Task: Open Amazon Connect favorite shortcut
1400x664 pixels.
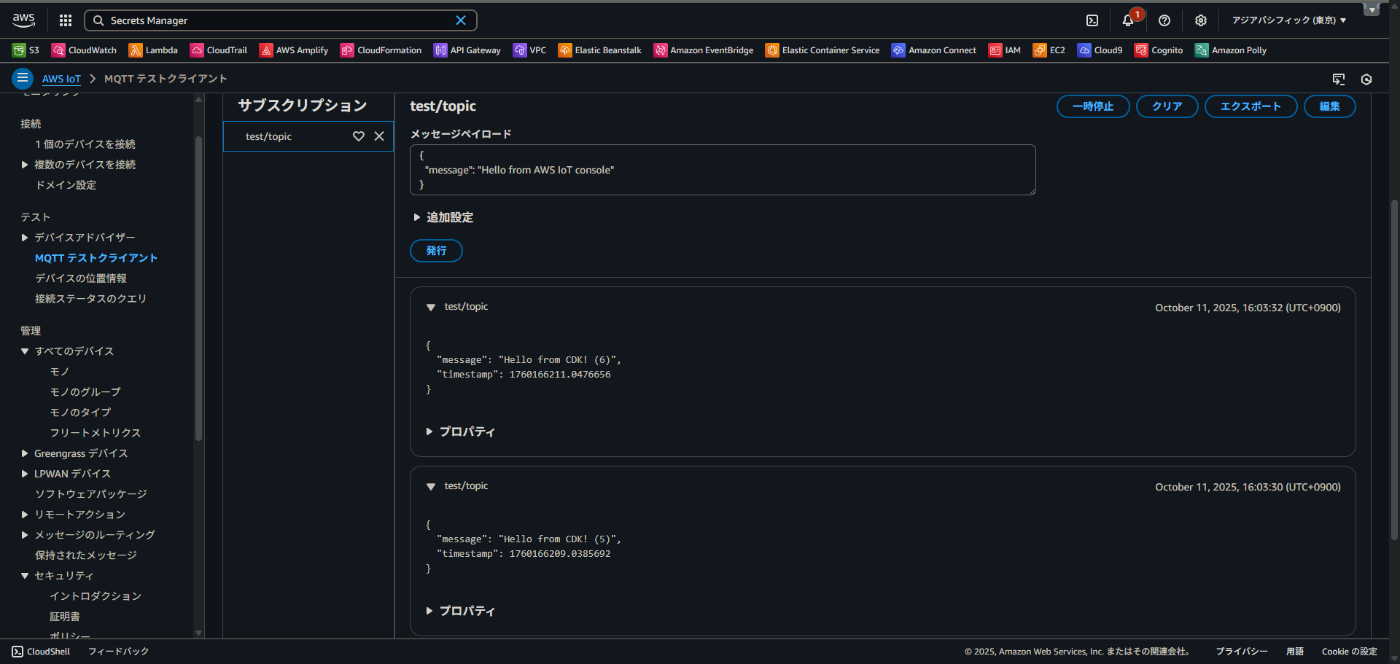Action: coord(934,50)
